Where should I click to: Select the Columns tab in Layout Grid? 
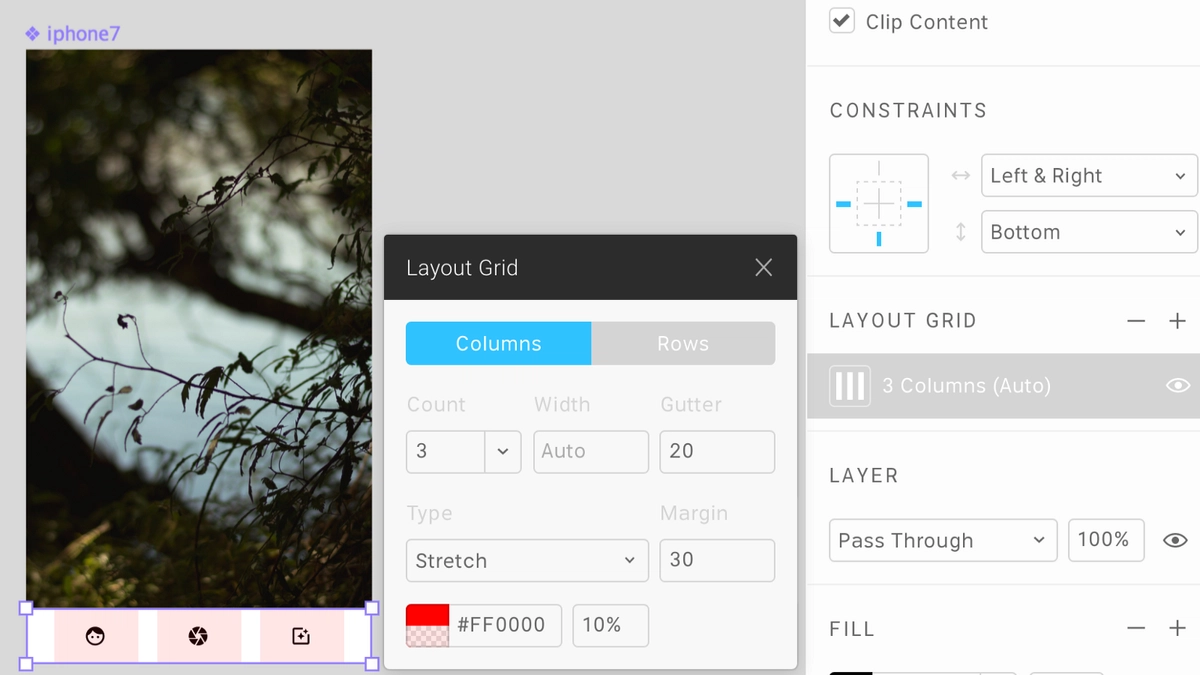coord(498,343)
